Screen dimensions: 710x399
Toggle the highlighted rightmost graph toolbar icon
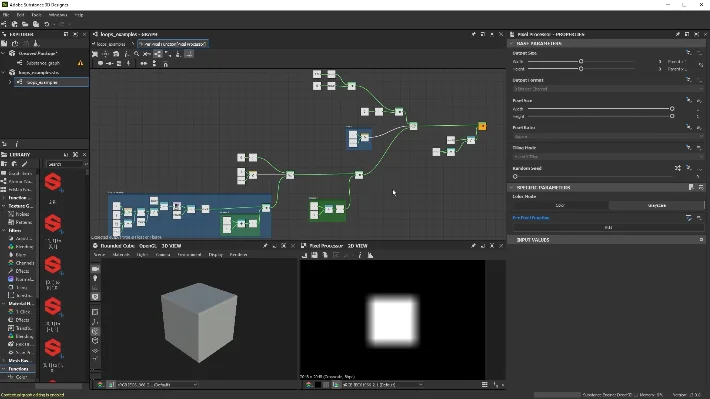(x=189, y=54)
